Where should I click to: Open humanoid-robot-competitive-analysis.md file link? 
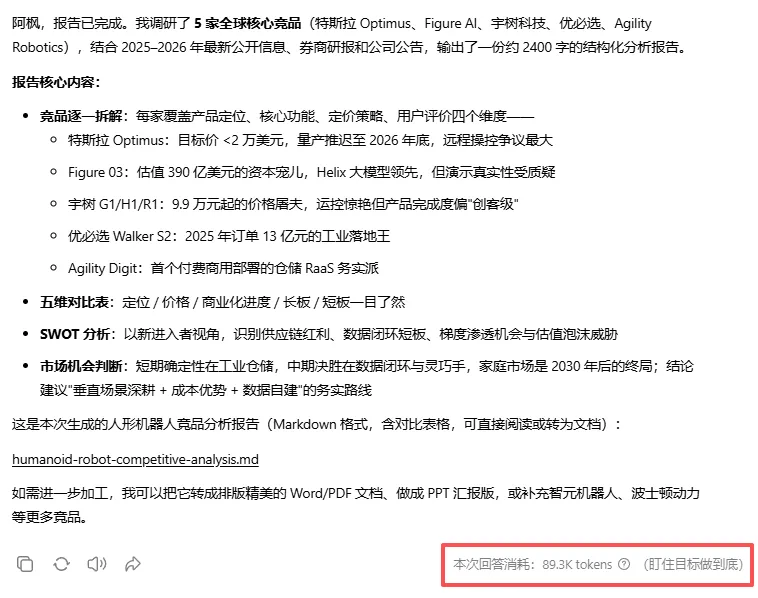pyautogui.click(x=135, y=459)
